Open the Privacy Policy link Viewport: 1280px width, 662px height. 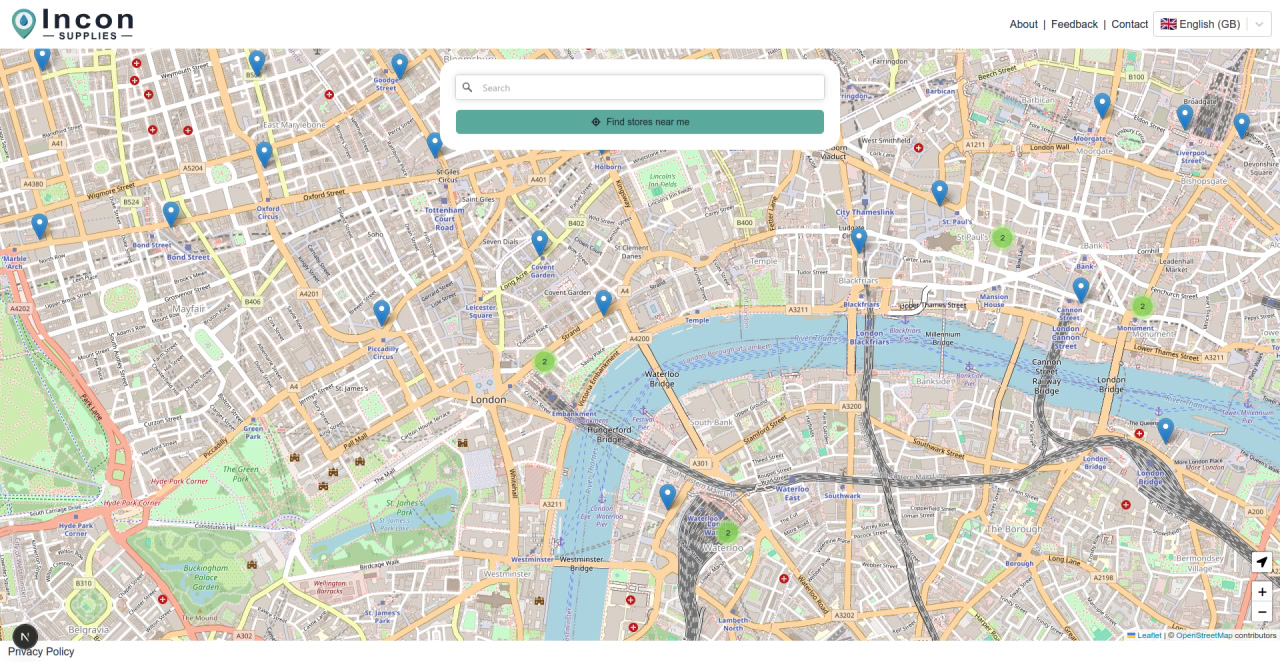[x=41, y=652]
